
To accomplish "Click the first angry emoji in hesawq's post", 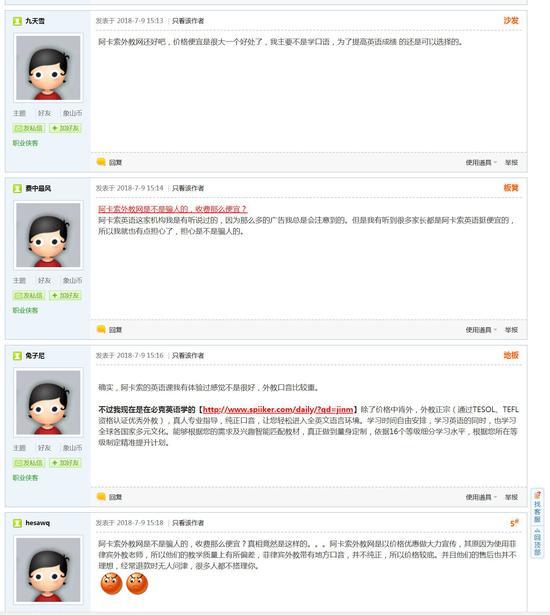I will pyautogui.click(x=111, y=583).
